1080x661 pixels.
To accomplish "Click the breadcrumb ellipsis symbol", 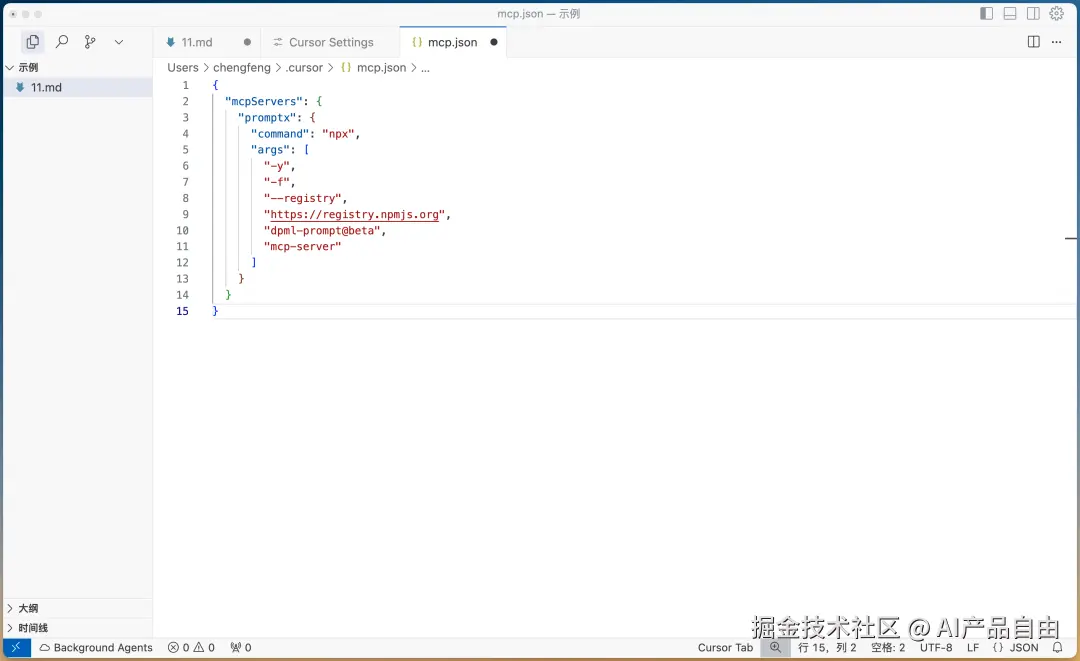I will [x=426, y=67].
